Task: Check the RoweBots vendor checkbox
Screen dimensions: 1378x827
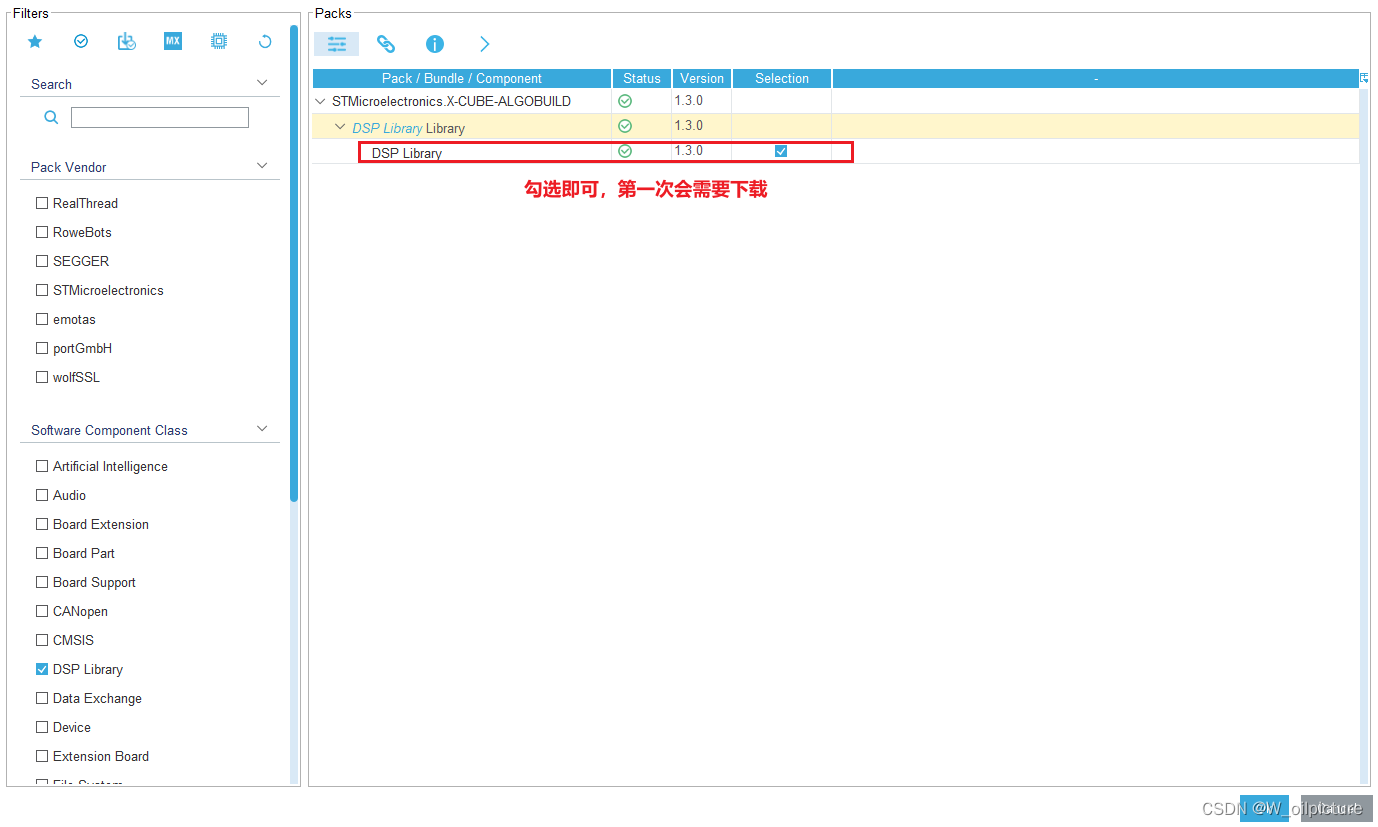Action: (42, 232)
